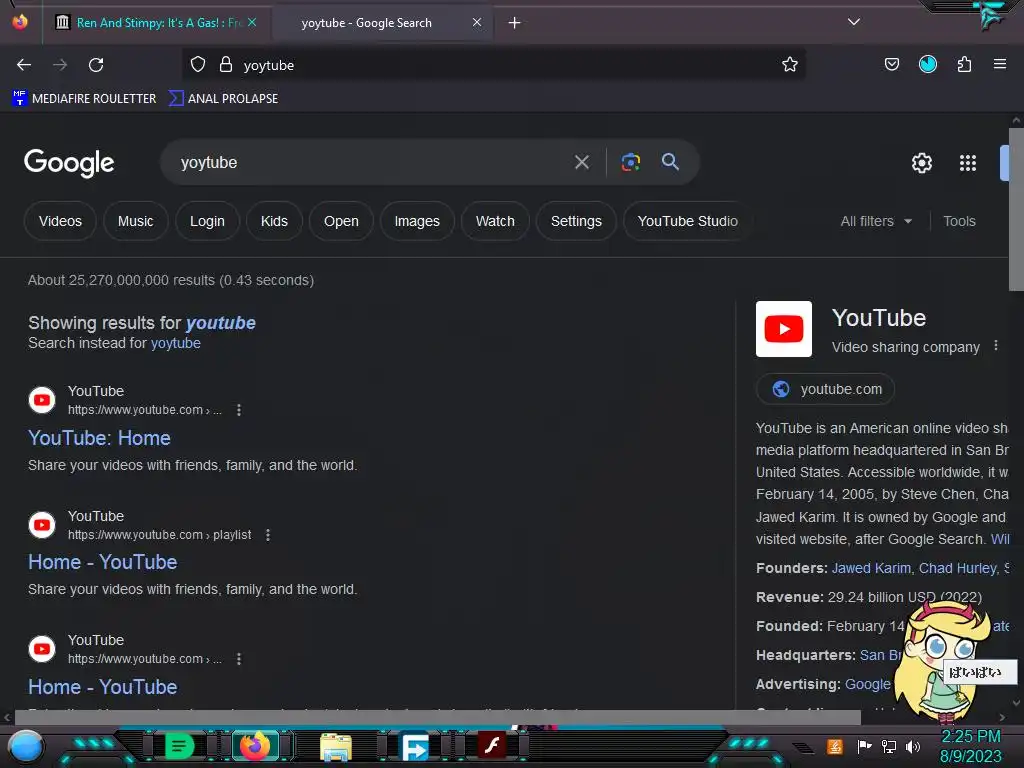View site security padlock info

click(225, 64)
